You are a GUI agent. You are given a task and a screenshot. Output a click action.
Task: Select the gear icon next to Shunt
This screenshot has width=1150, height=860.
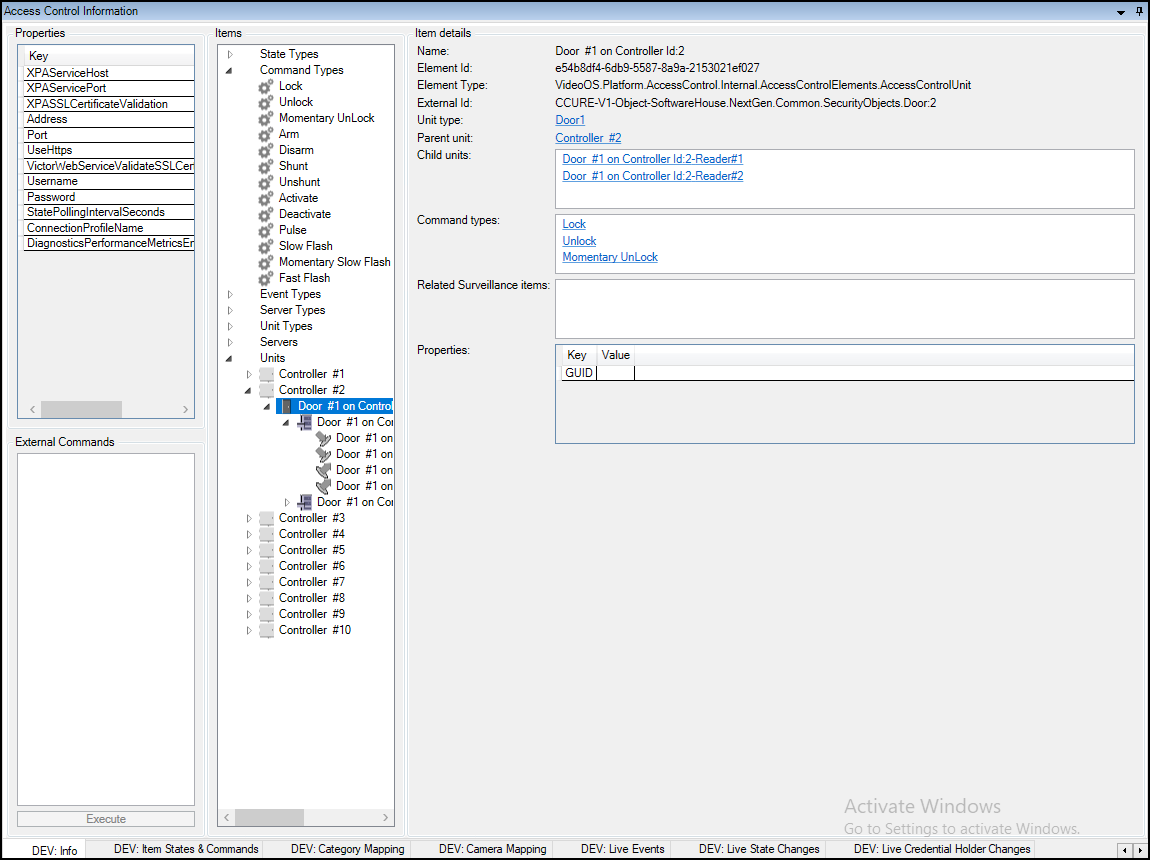[266, 166]
